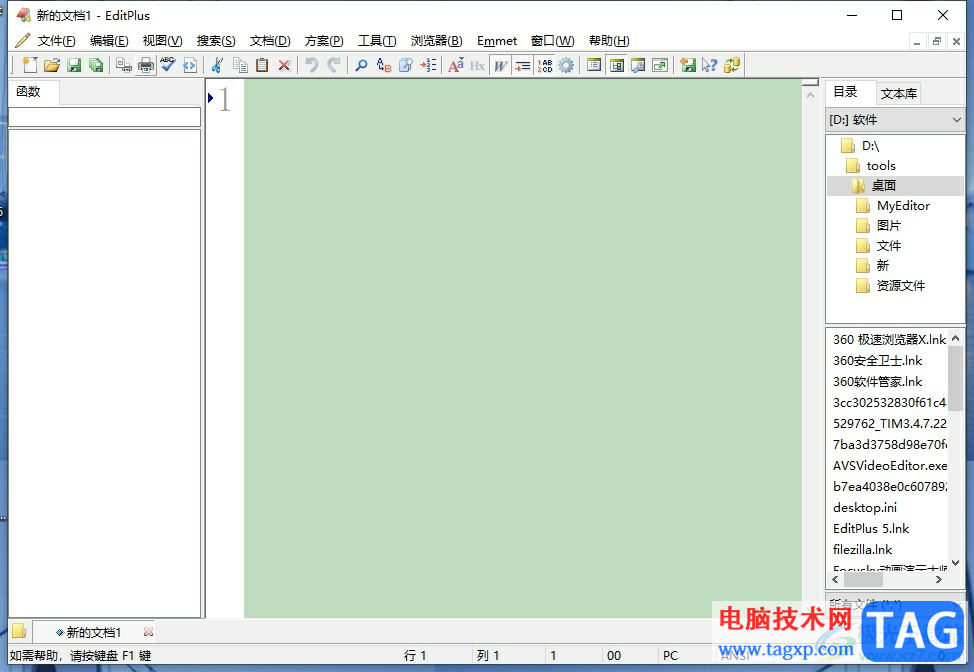Select the 资源文件 folder

coord(901,286)
